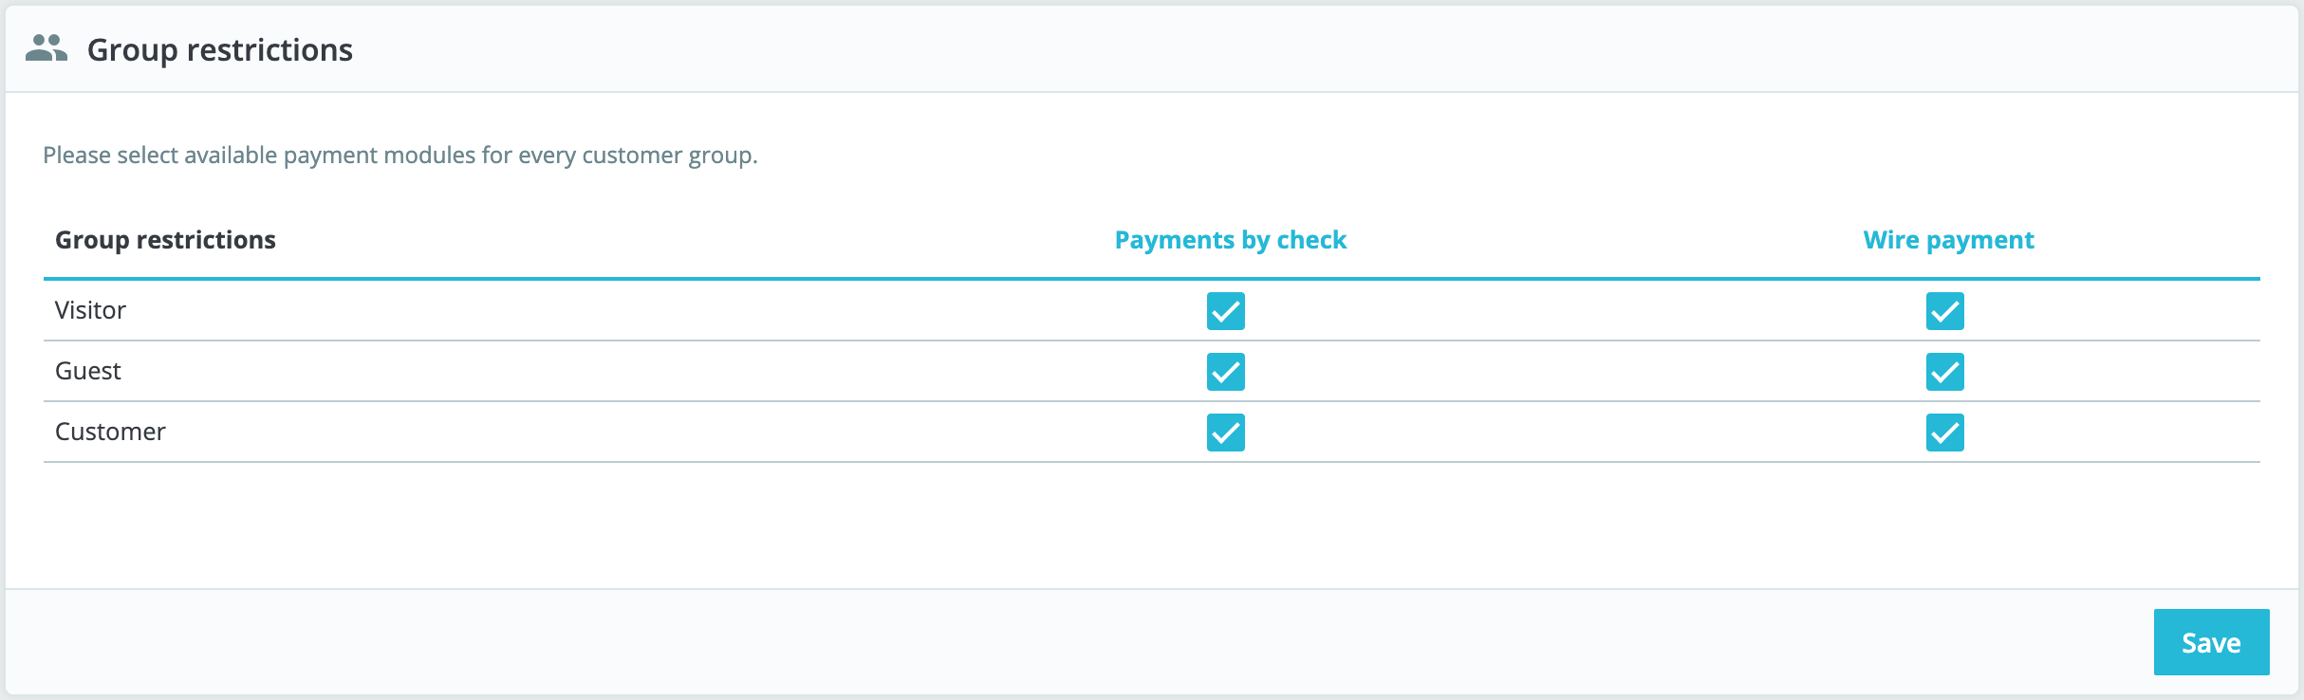Screen dimensions: 2304x700
Task: Click the Visitor group label
Action: point(90,310)
